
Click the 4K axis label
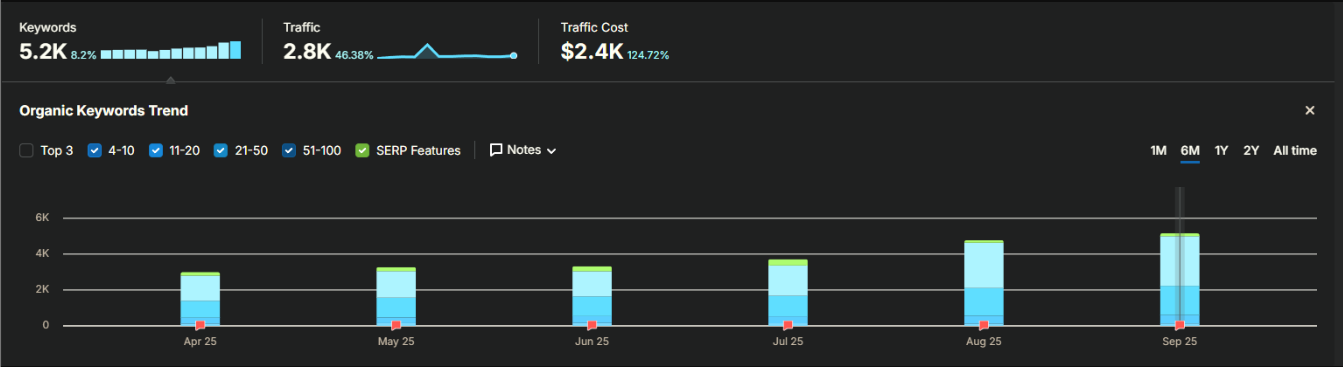point(42,253)
